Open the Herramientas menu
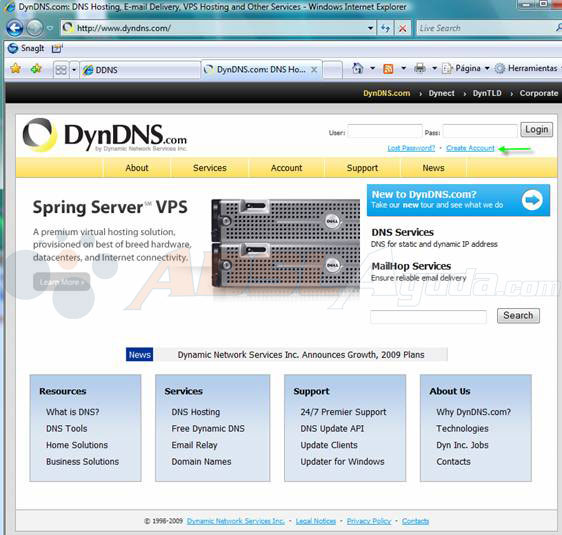The width and height of the screenshot is (562, 535). (527, 68)
